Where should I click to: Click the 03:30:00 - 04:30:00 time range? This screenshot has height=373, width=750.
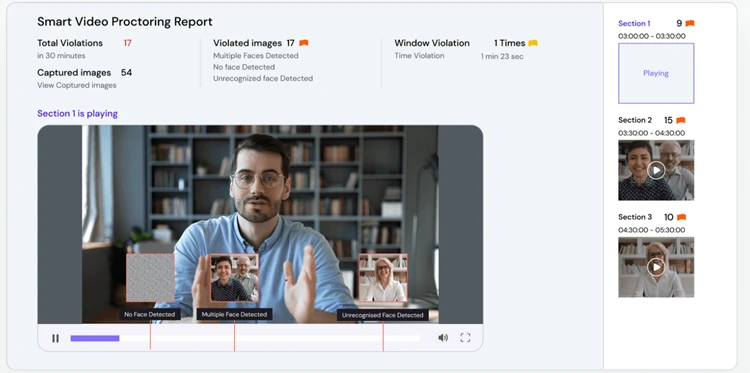[651, 133]
